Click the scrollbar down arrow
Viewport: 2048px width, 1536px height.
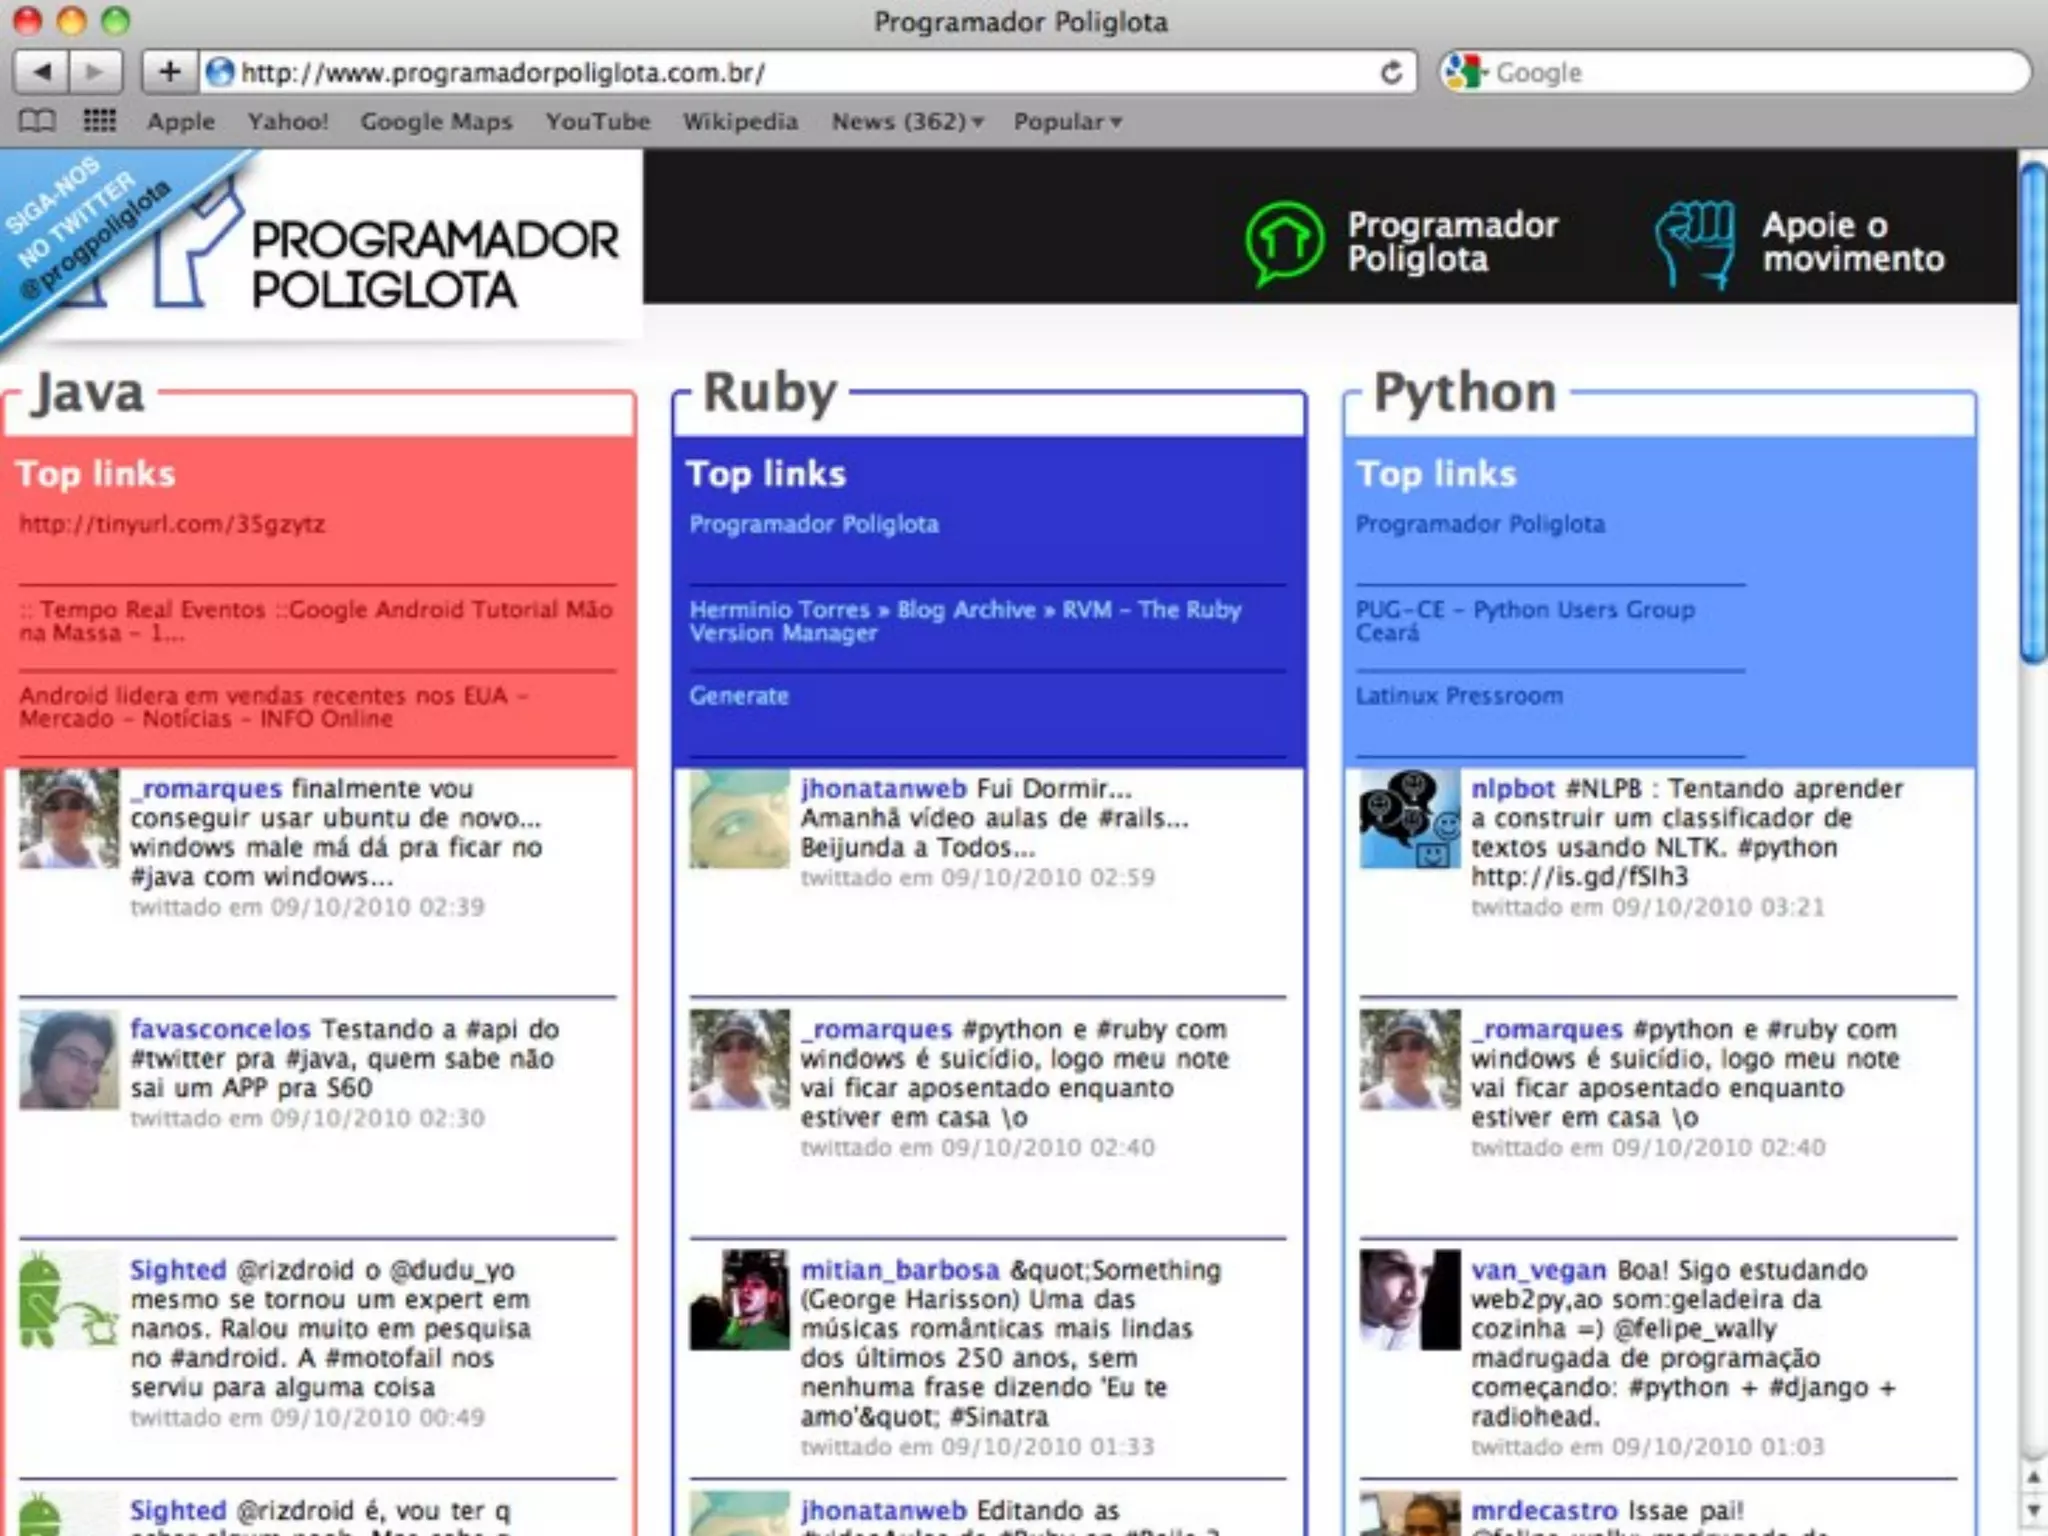(2033, 1510)
